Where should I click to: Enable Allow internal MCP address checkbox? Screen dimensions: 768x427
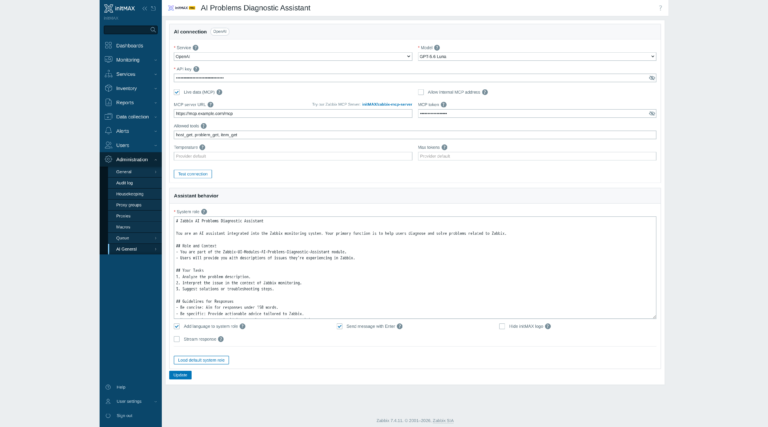point(421,92)
